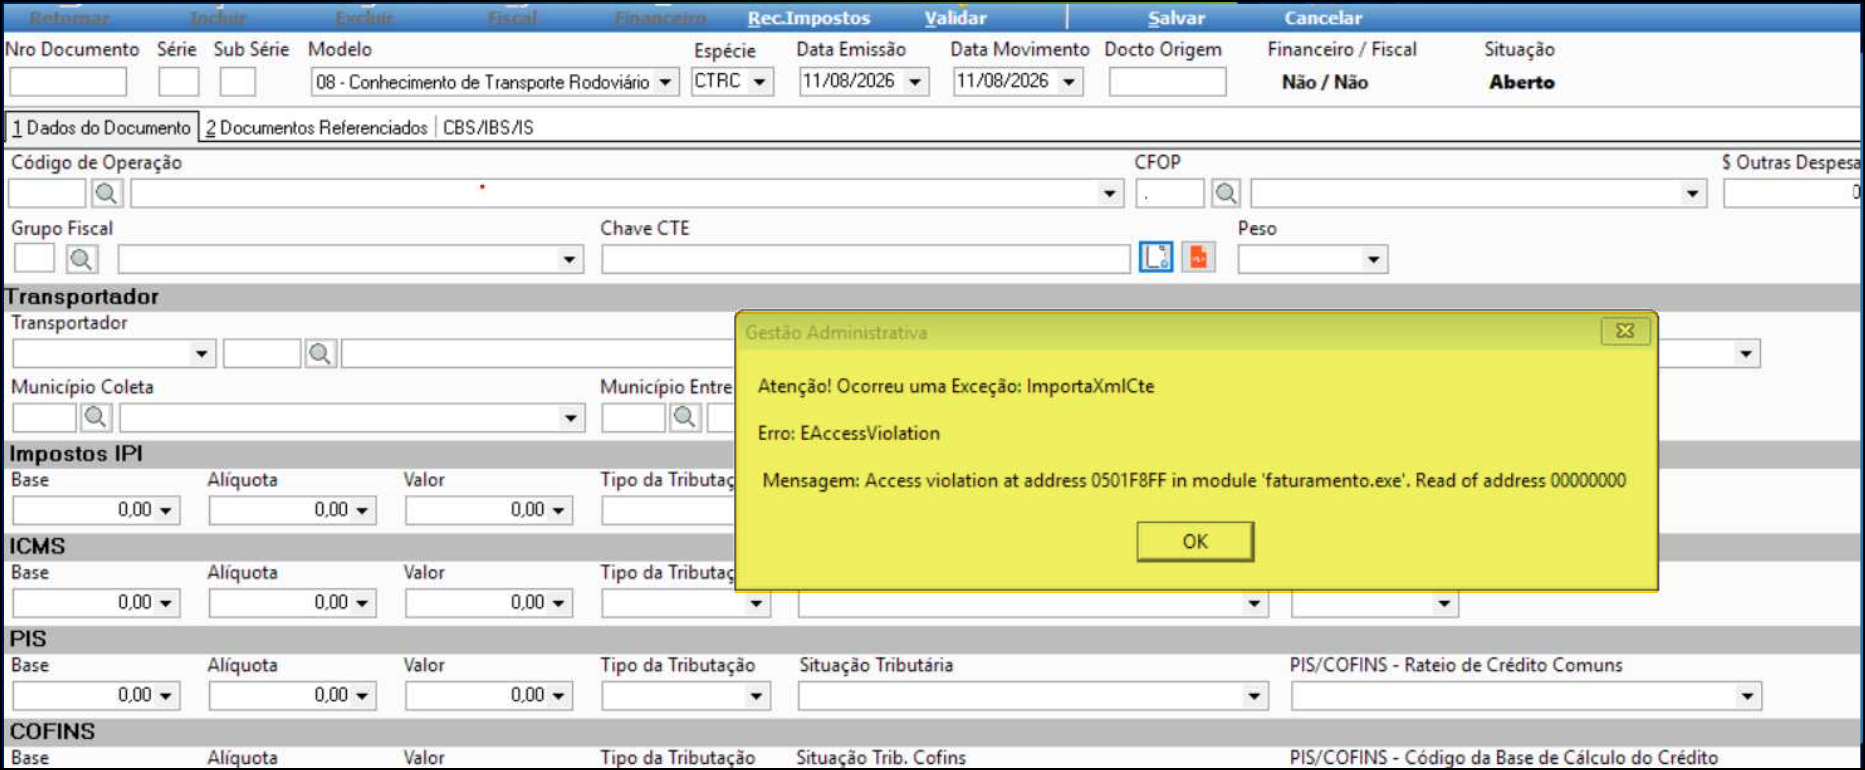Switch to the Dados do Documento tab
Screen dimensions: 1865x770
click(x=101, y=127)
